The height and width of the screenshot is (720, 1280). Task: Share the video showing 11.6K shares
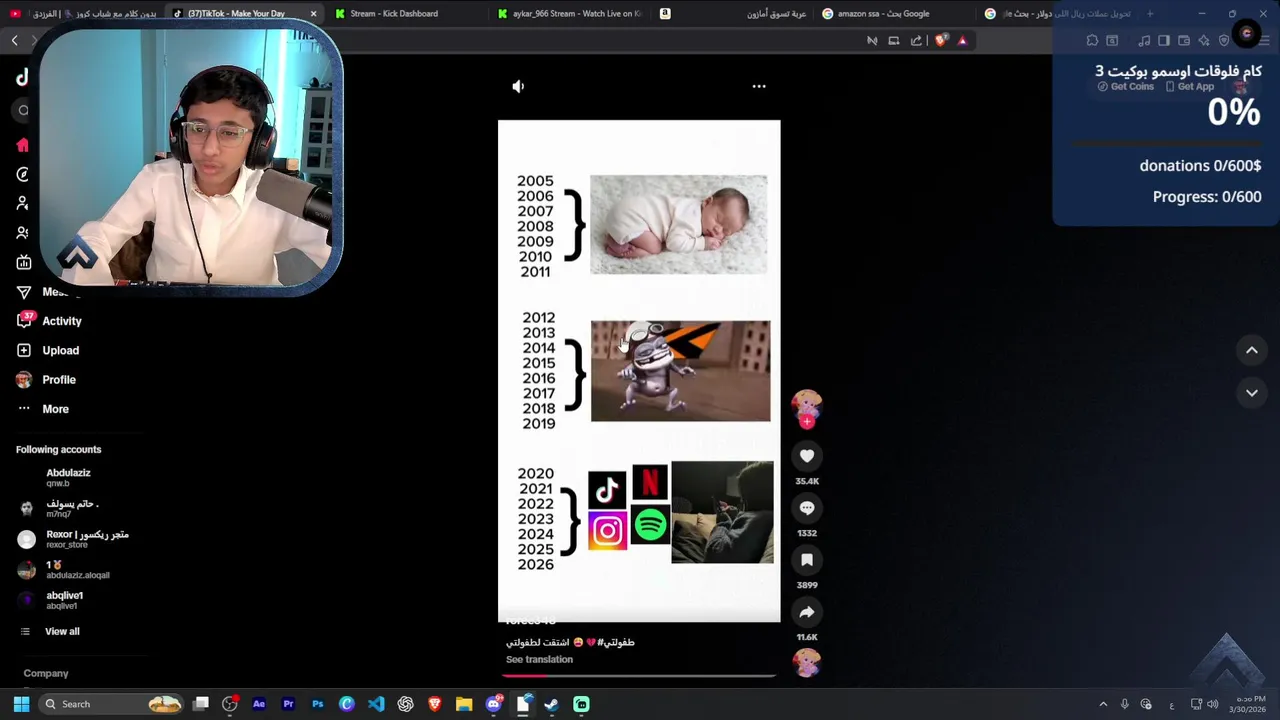807,612
